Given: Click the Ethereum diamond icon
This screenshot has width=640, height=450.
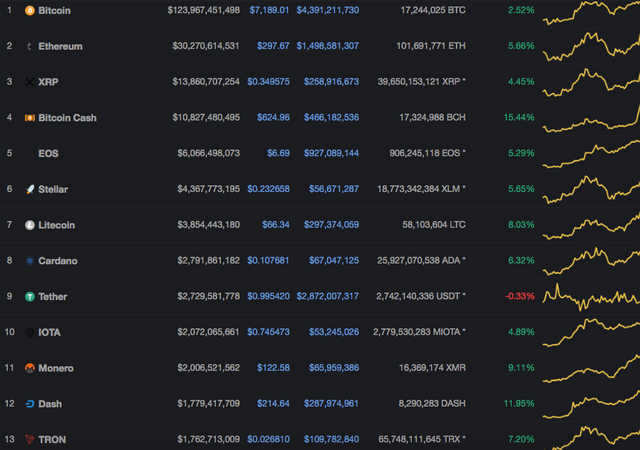Looking at the screenshot, I should (x=29, y=46).
